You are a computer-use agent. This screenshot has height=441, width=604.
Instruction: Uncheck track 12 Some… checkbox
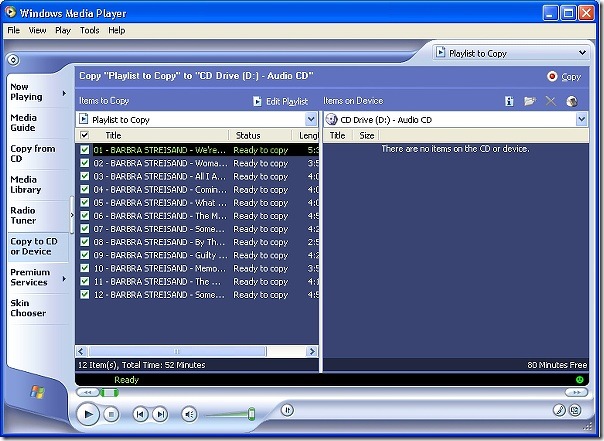84,295
